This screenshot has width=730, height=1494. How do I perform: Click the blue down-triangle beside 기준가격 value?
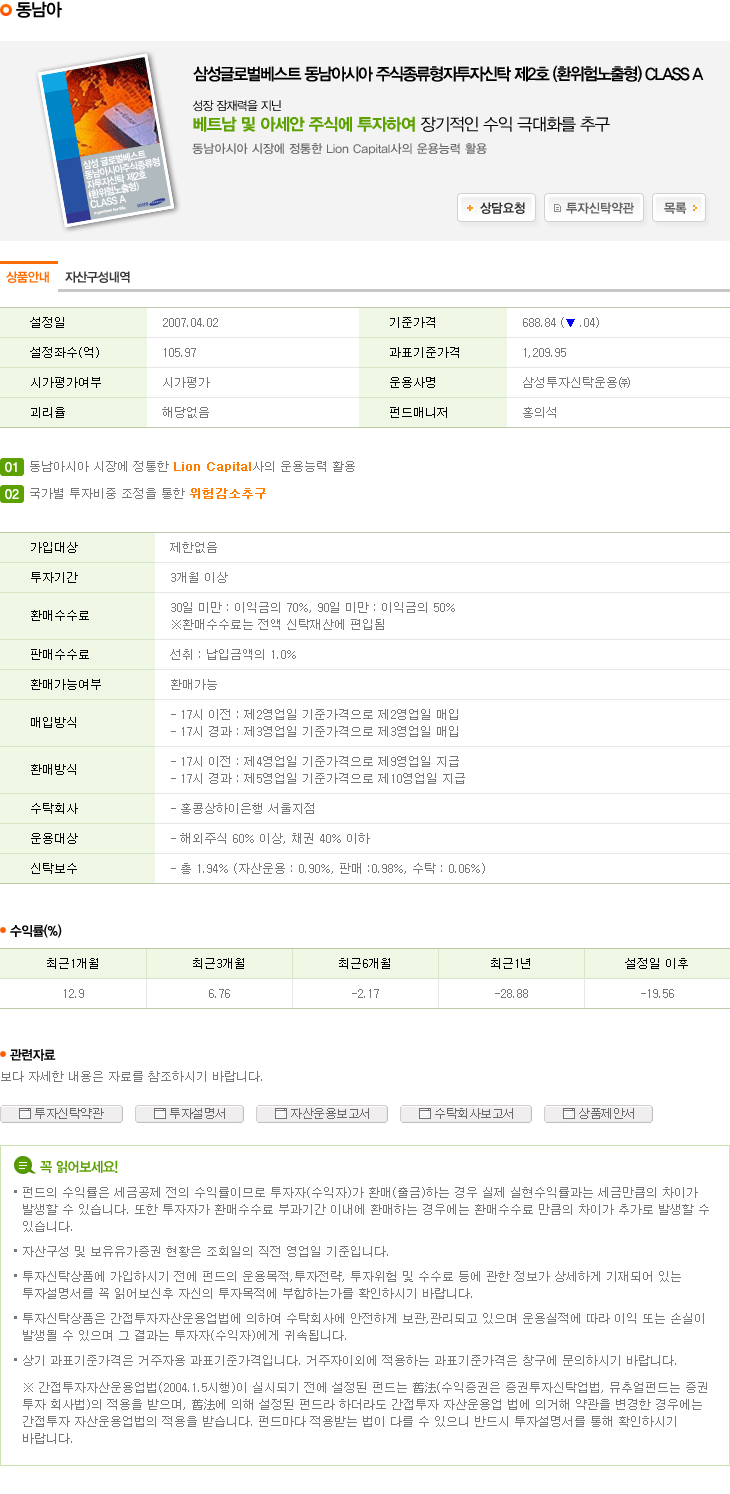(570, 323)
